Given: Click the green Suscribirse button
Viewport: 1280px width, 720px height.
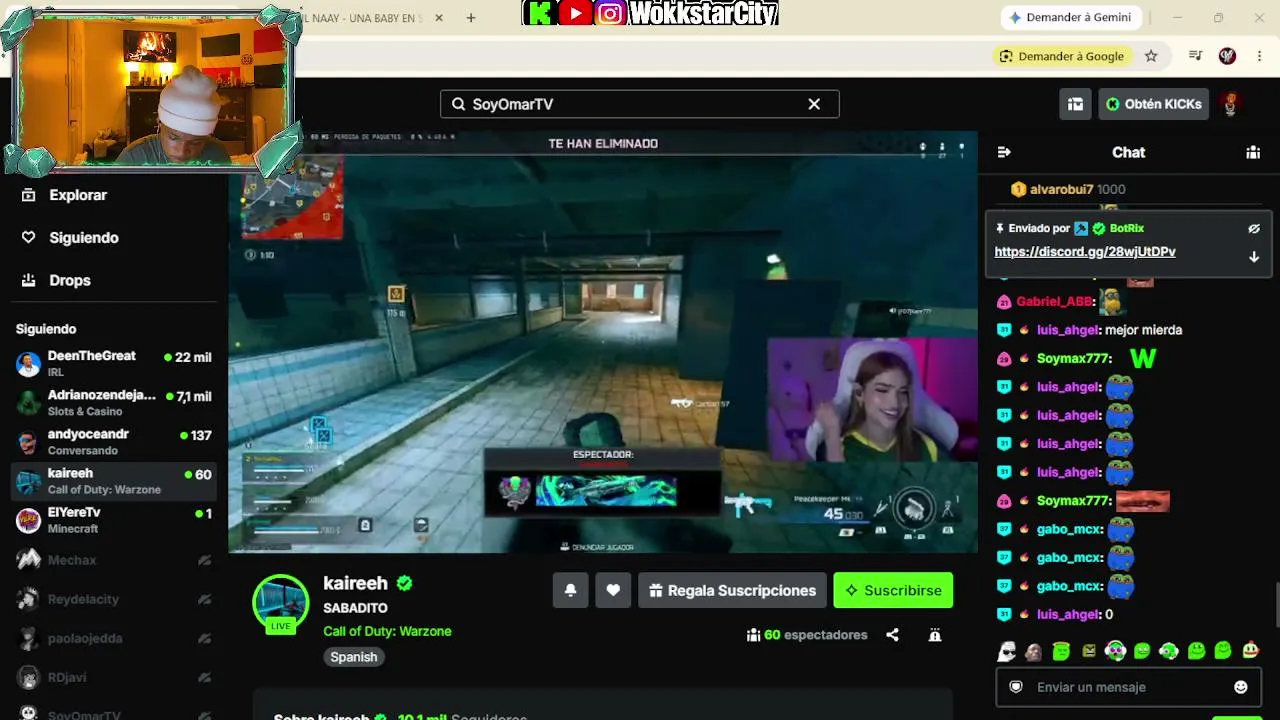Looking at the screenshot, I should click(893, 590).
